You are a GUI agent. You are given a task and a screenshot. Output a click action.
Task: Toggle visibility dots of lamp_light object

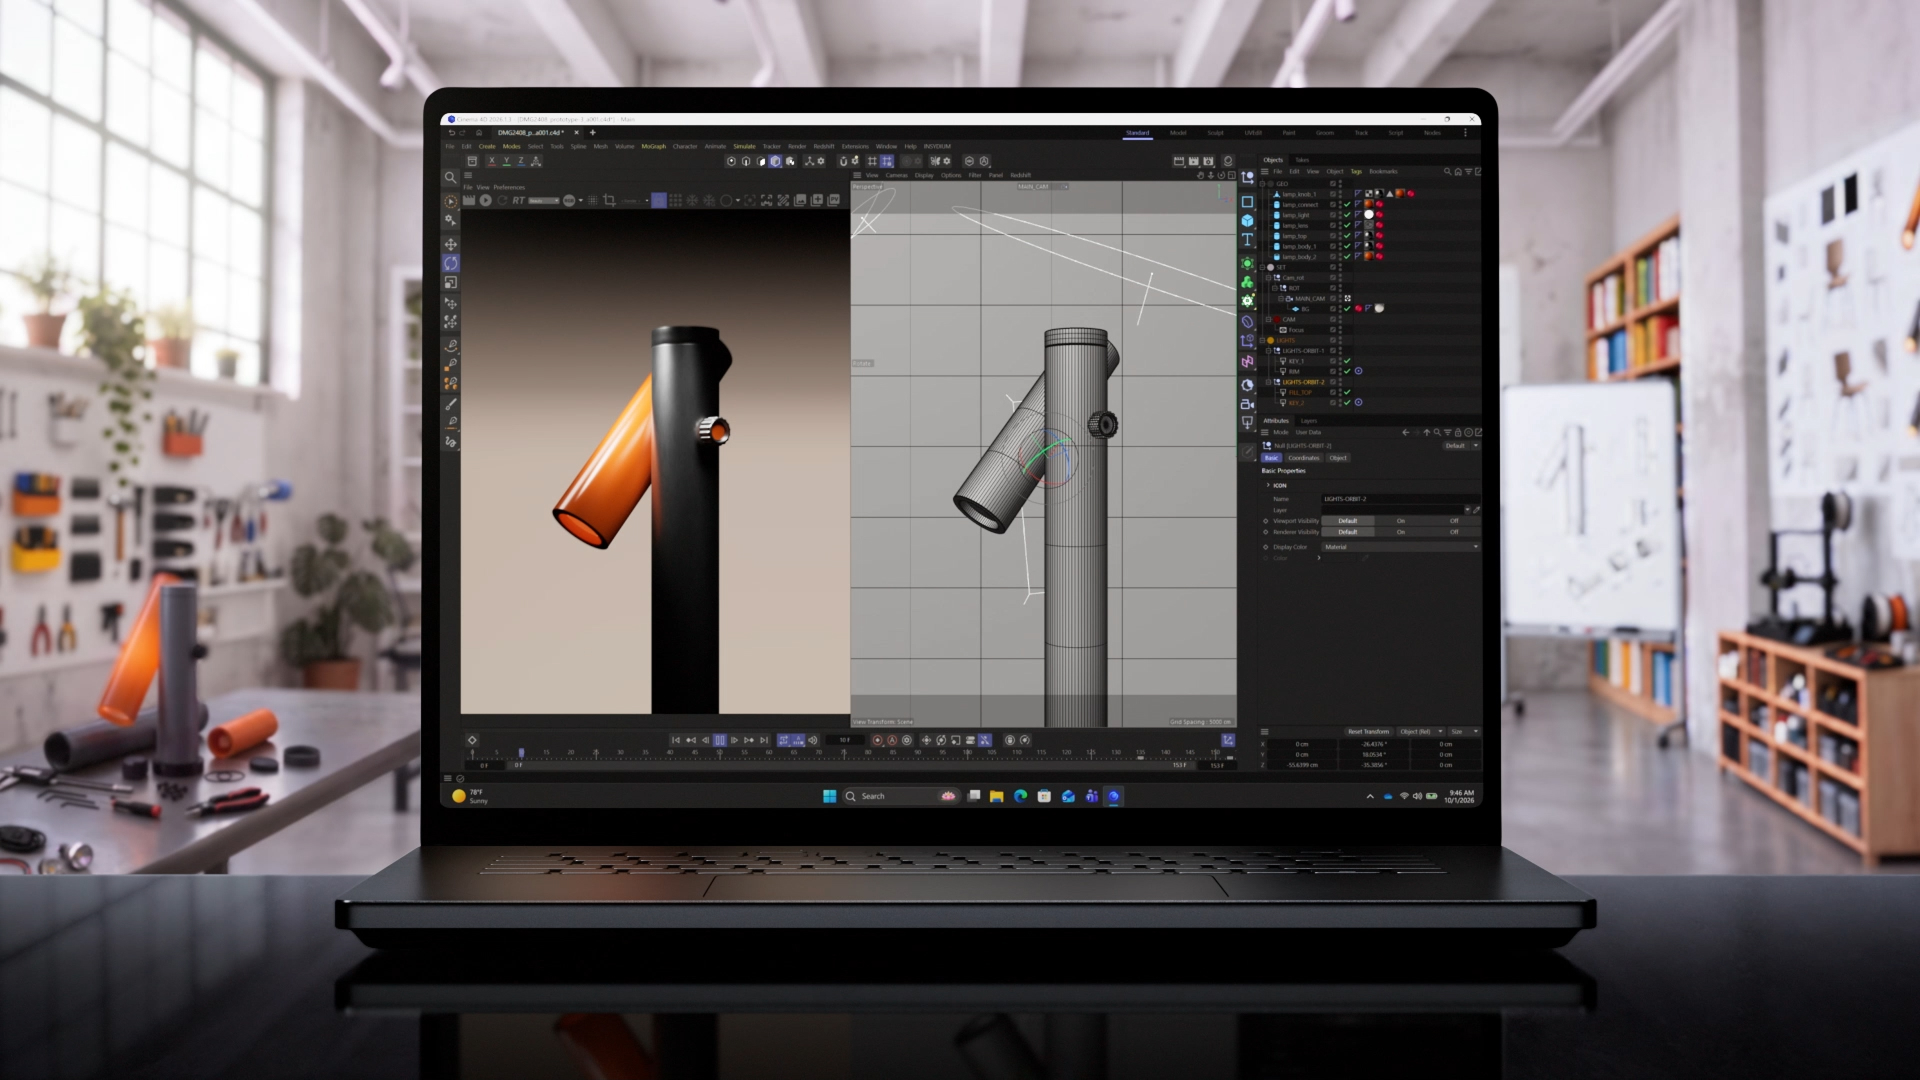pyautogui.click(x=1340, y=215)
